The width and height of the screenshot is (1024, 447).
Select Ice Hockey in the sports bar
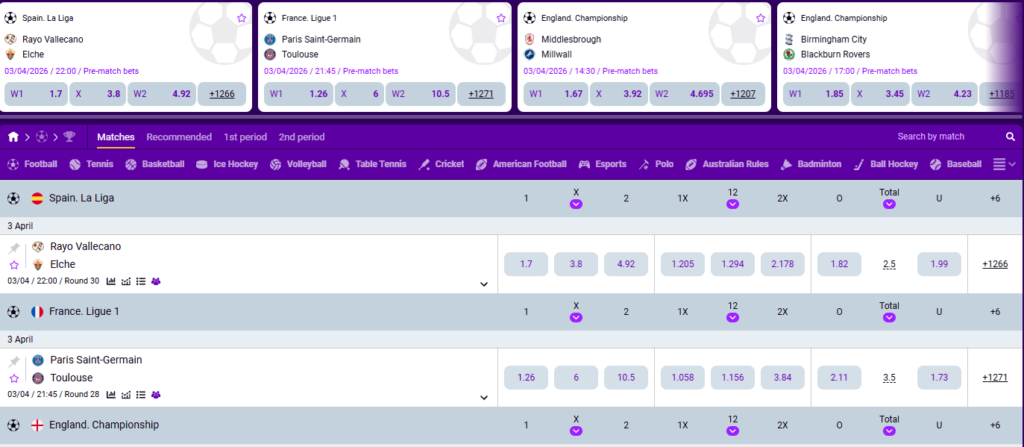pyautogui.click(x=227, y=164)
